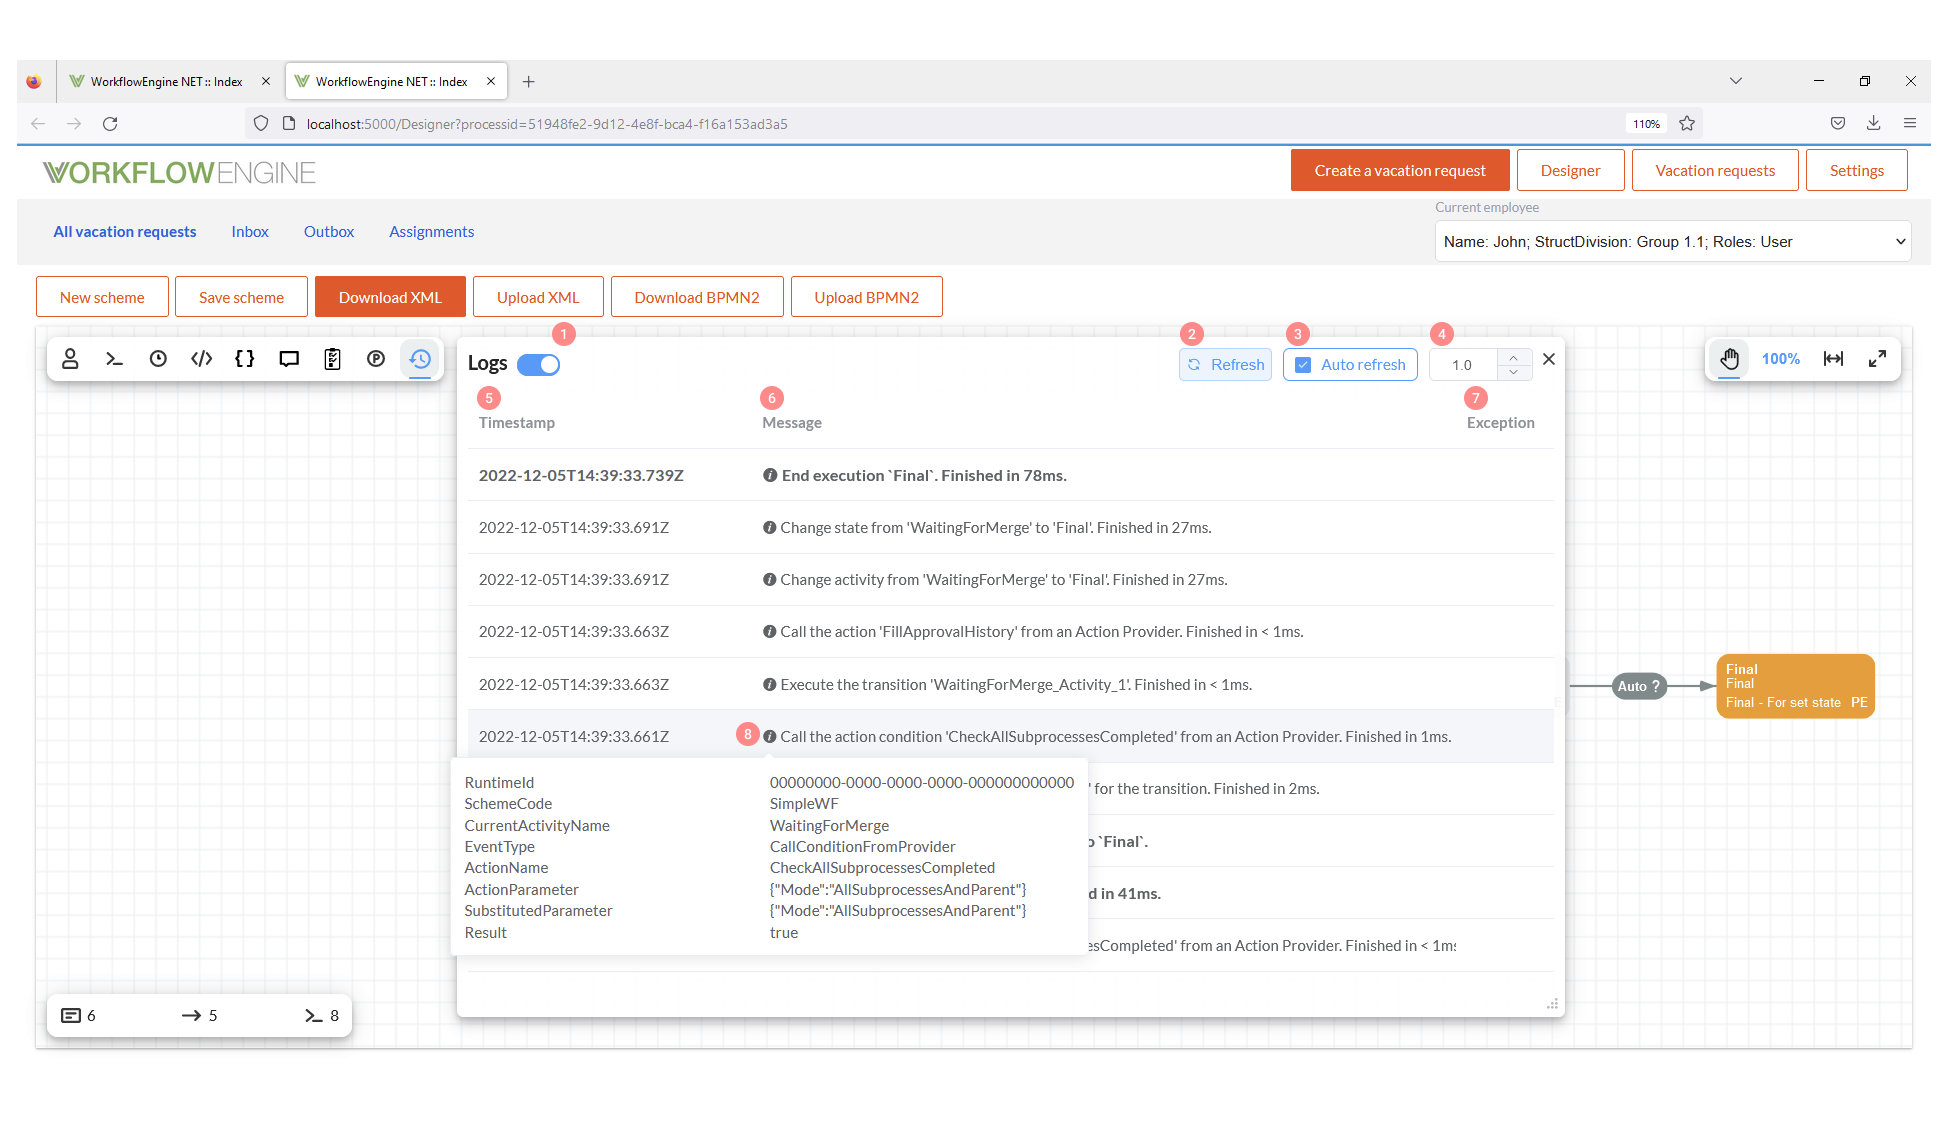Click Save scheme button

(241, 297)
